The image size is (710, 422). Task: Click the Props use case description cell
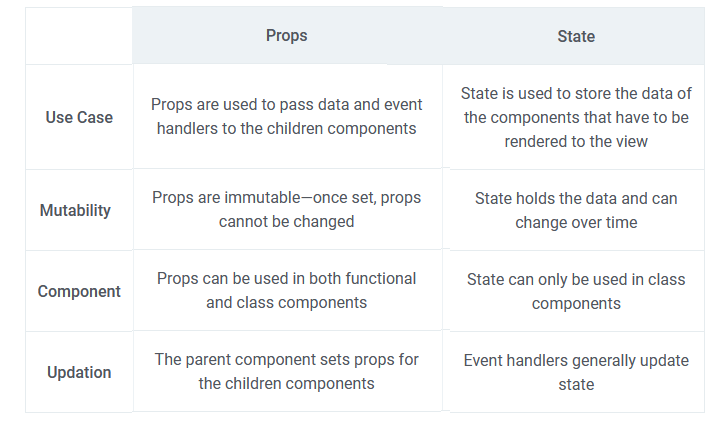pos(287,116)
